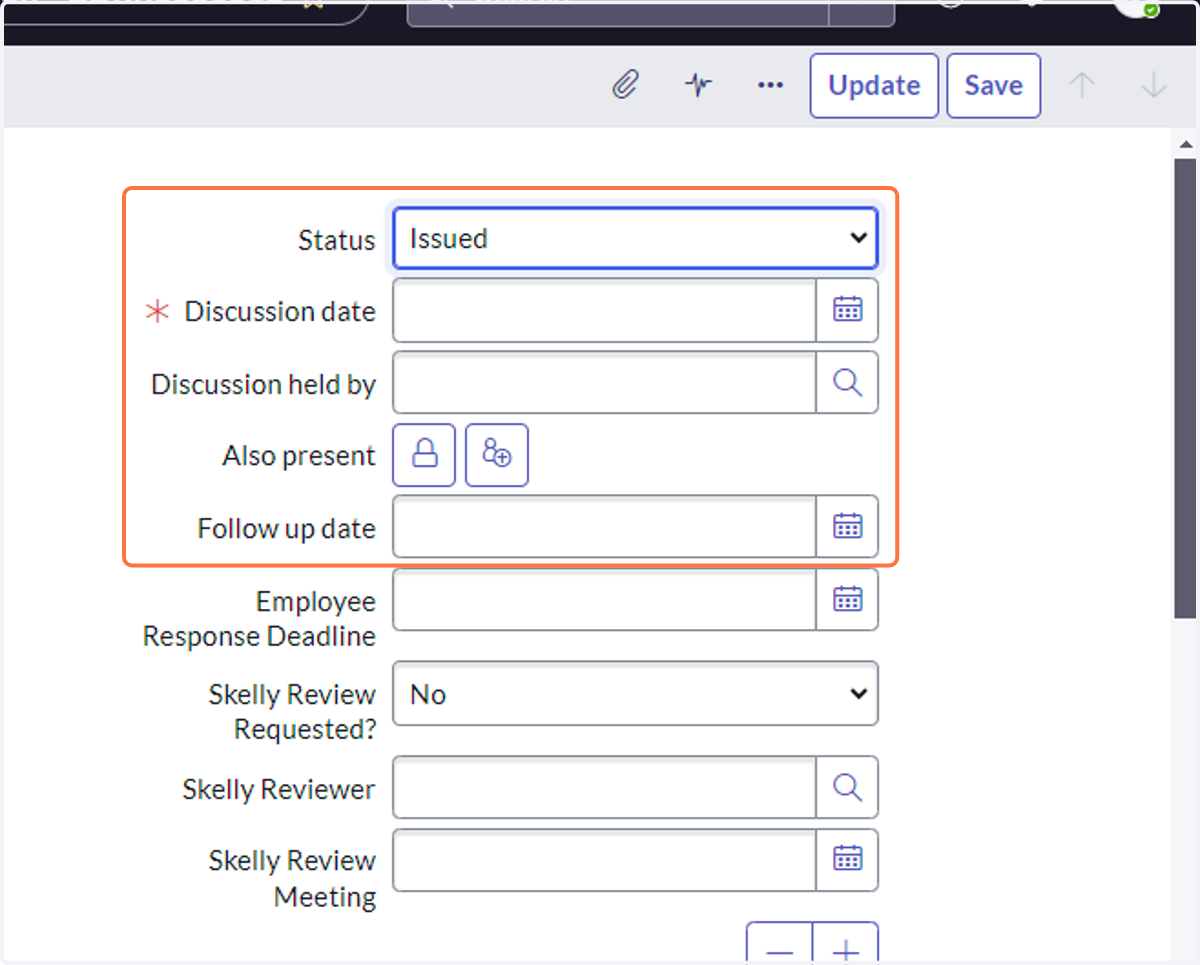Click the Update button
Viewport: 1200px width, 965px height.
coord(874,86)
